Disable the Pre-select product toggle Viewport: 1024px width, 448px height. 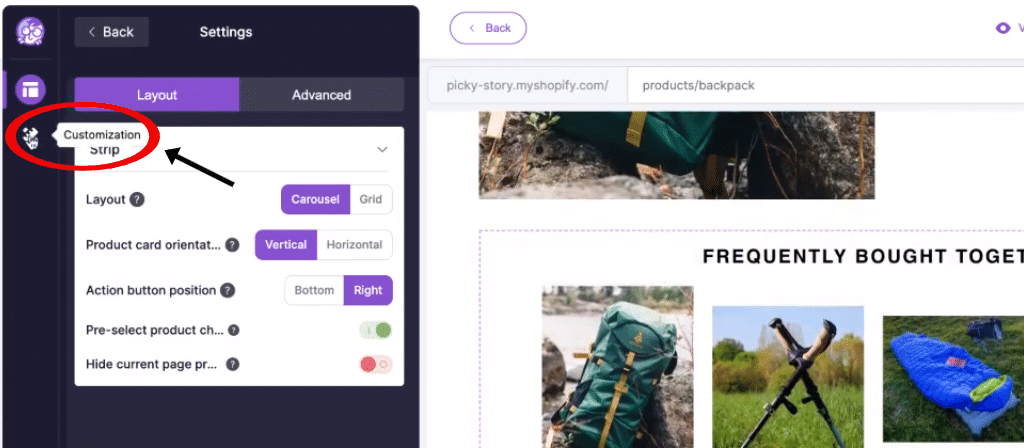tap(376, 330)
